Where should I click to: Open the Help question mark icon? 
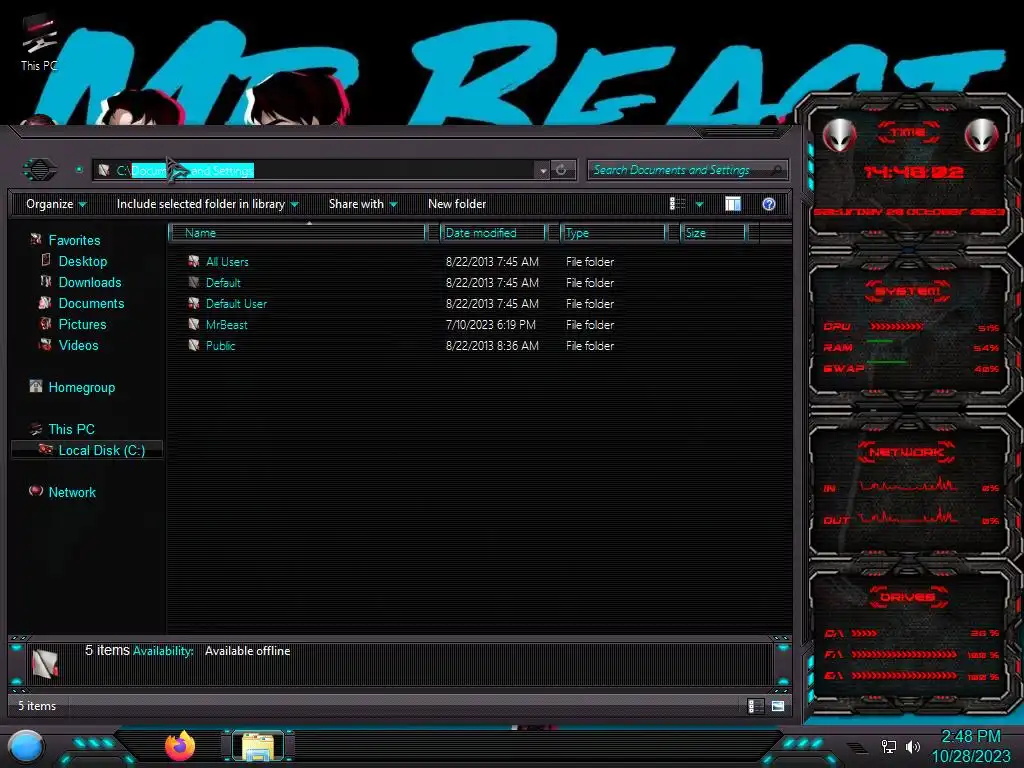click(769, 204)
